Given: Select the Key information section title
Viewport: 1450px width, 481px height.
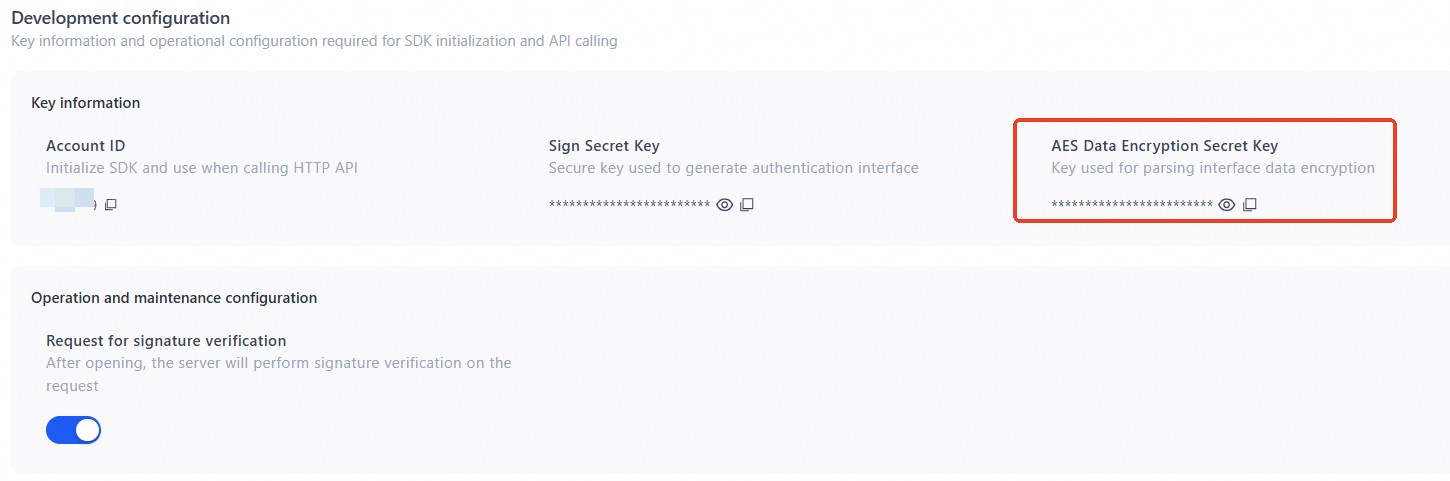Looking at the screenshot, I should [x=86, y=103].
